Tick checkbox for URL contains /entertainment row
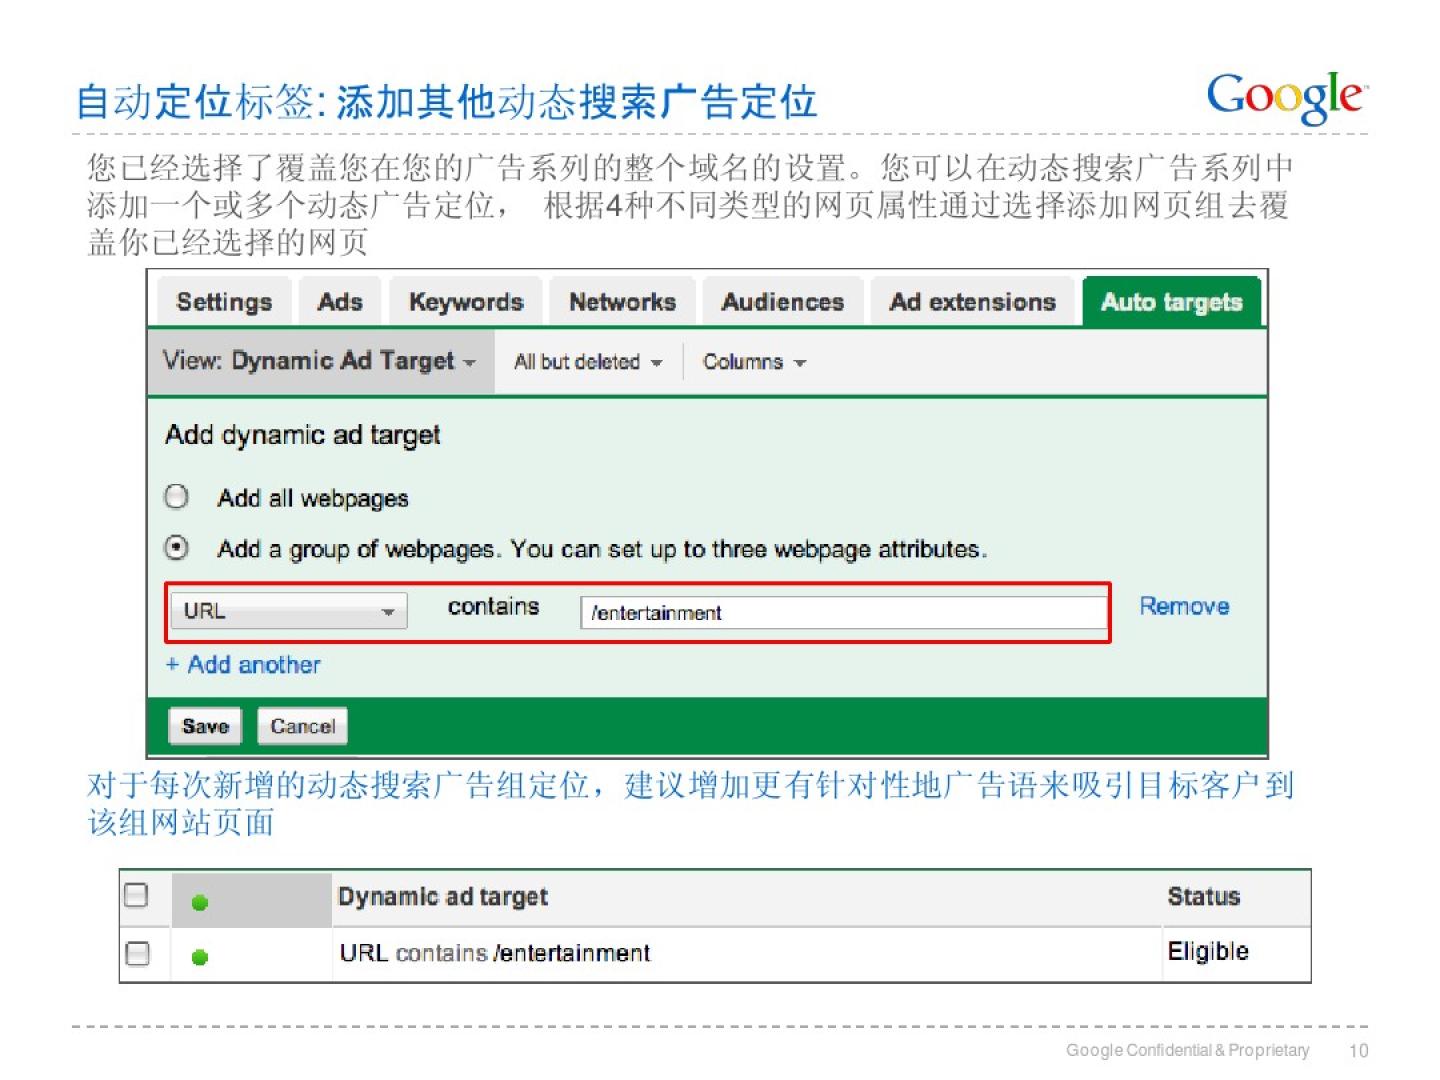Screen dimensions: 1440x1080 [x=138, y=953]
